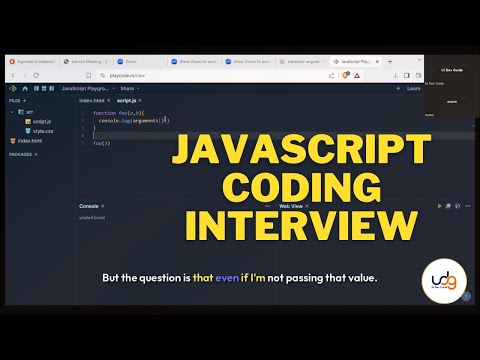Click the Brave Rewards triangle icon
480x360 pixels.
point(357,76)
